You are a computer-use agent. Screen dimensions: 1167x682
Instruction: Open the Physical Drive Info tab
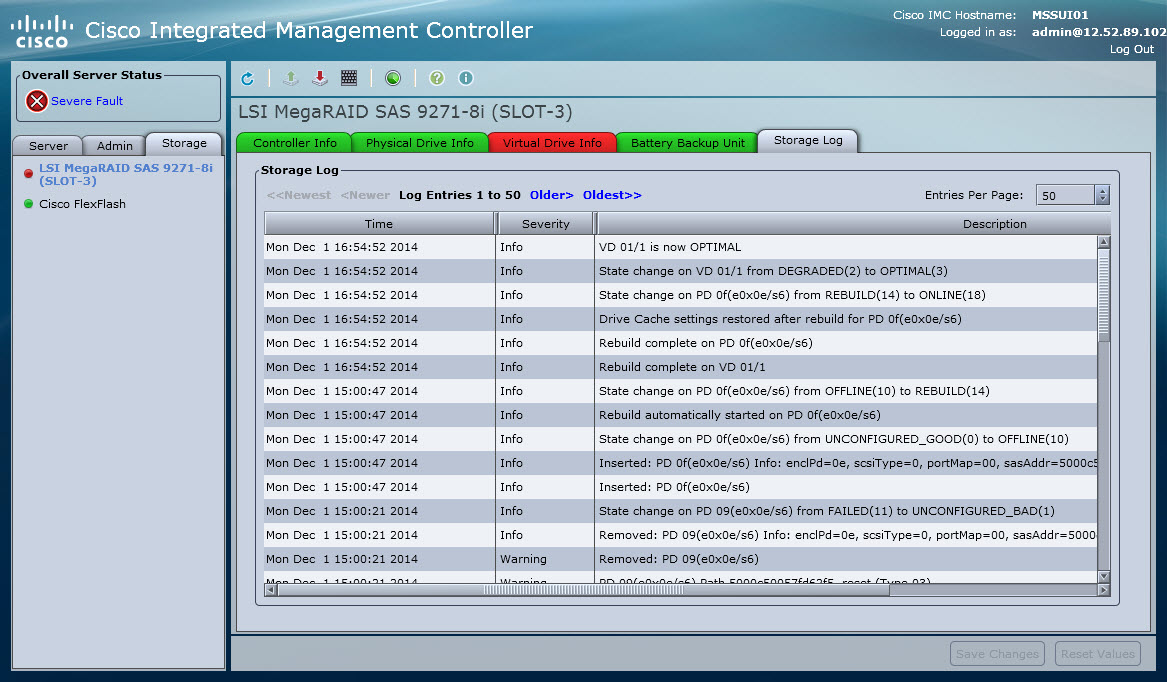[x=420, y=143]
